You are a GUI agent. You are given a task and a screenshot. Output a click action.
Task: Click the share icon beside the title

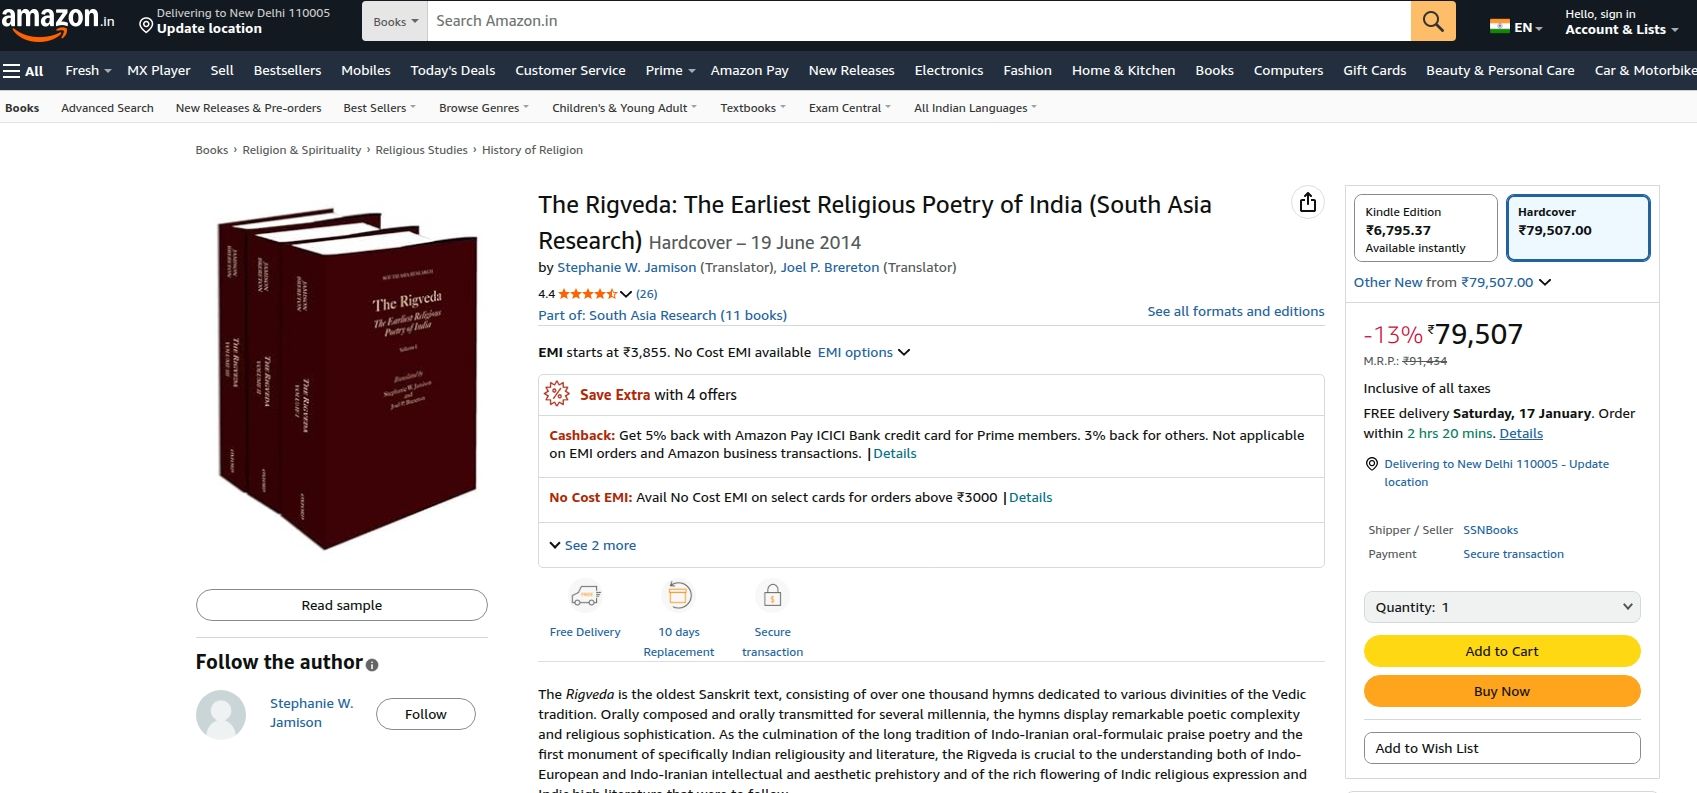(1307, 203)
